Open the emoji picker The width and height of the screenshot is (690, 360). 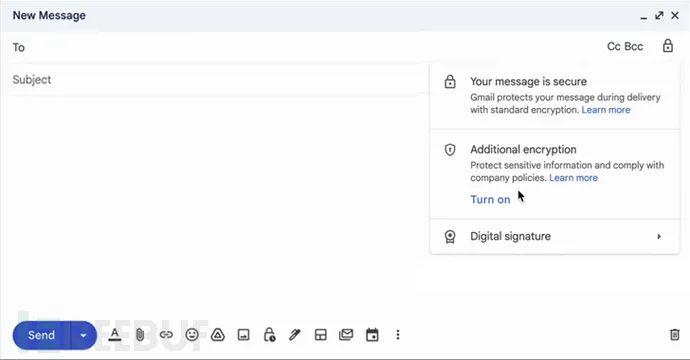pyautogui.click(x=192, y=335)
